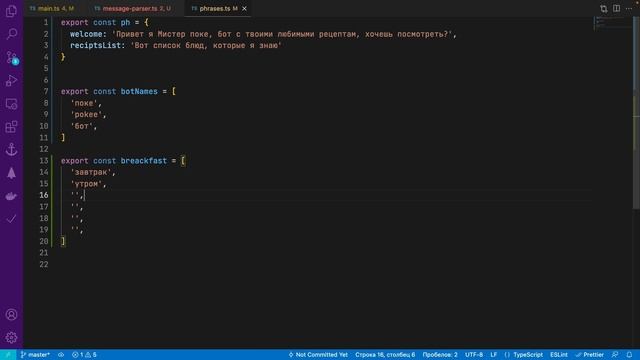
Task: Click the reciptsList key on line 3
Action: coord(96,46)
